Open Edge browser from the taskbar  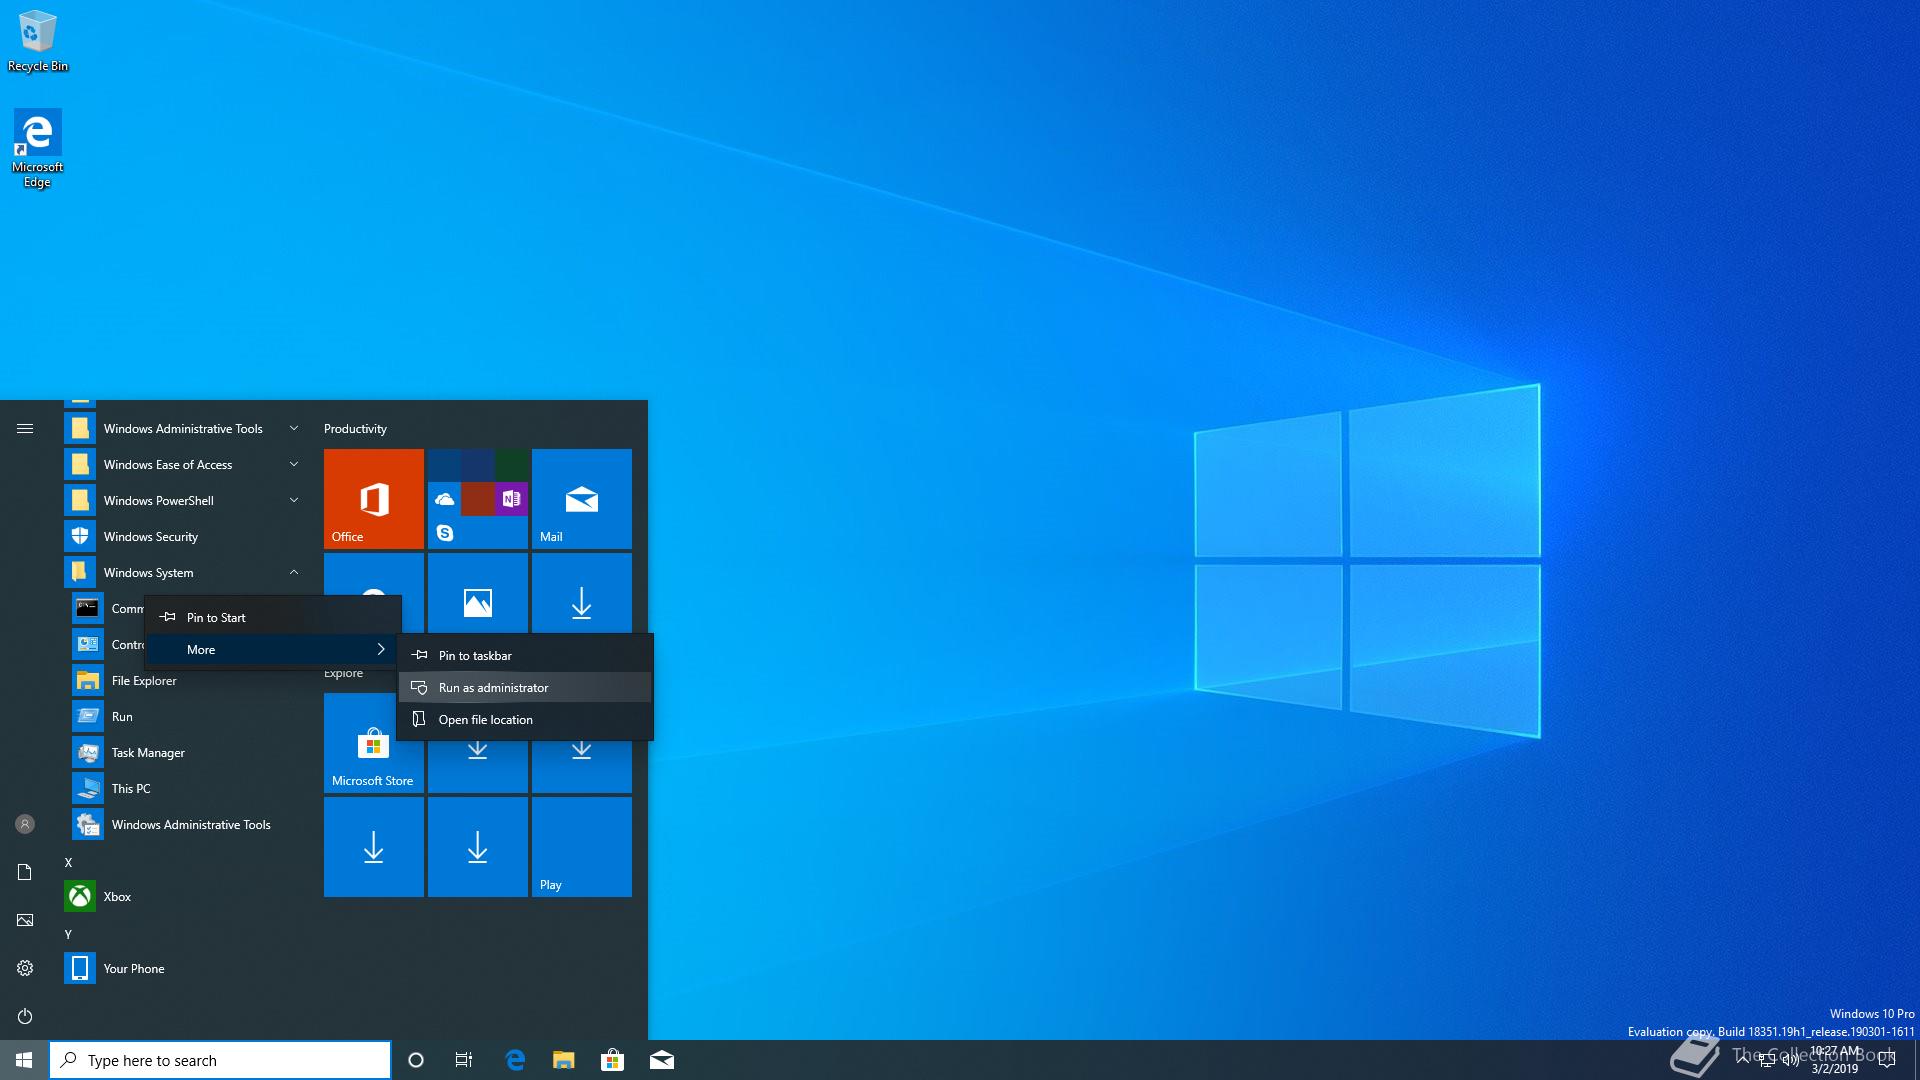[x=515, y=1060]
